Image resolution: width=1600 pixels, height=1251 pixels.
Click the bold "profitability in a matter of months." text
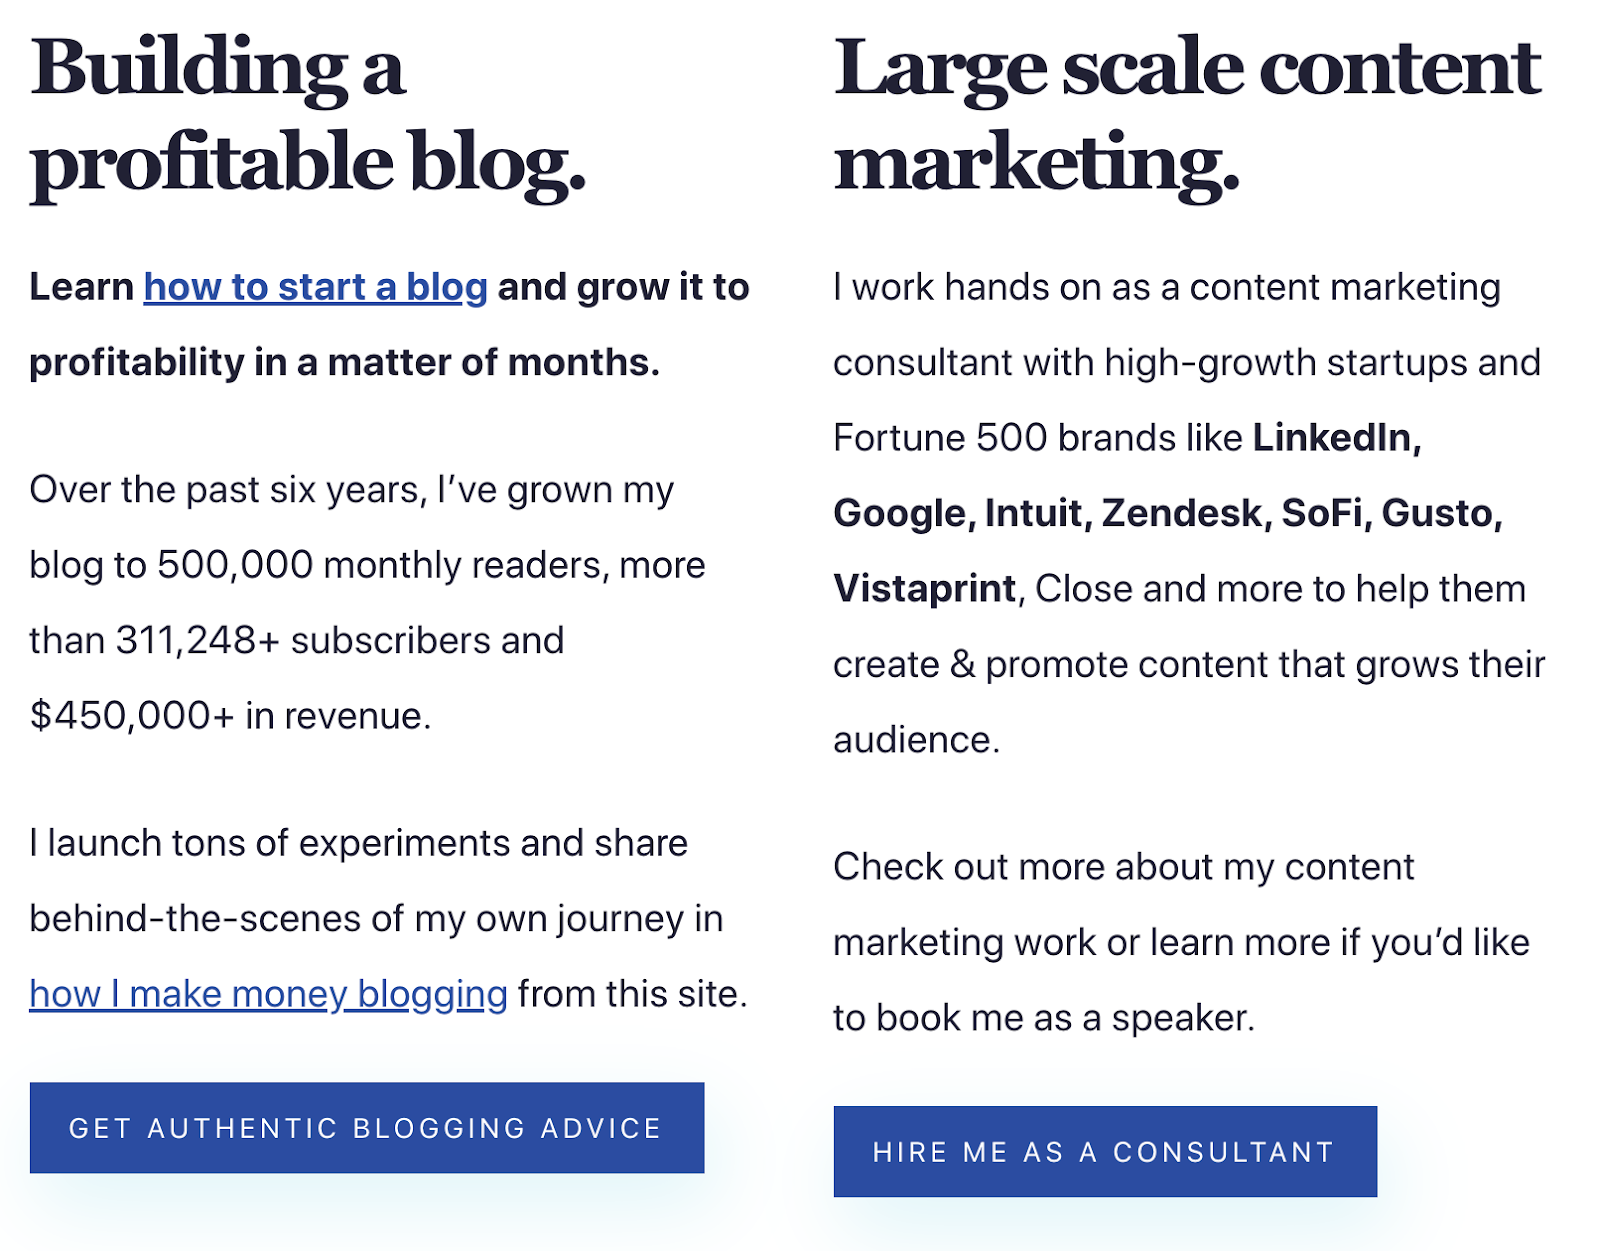click(344, 363)
